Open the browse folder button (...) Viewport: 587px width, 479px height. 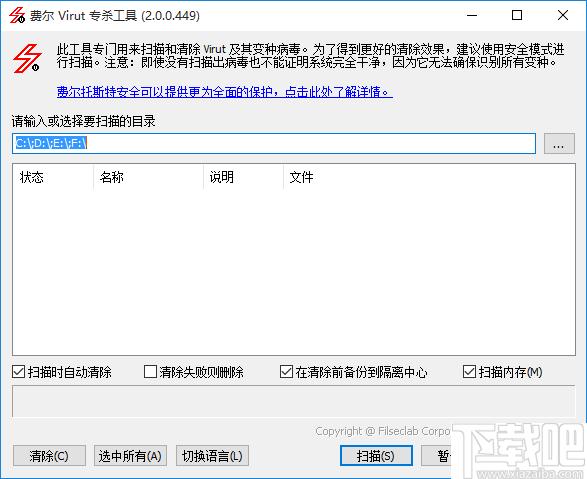click(x=559, y=143)
